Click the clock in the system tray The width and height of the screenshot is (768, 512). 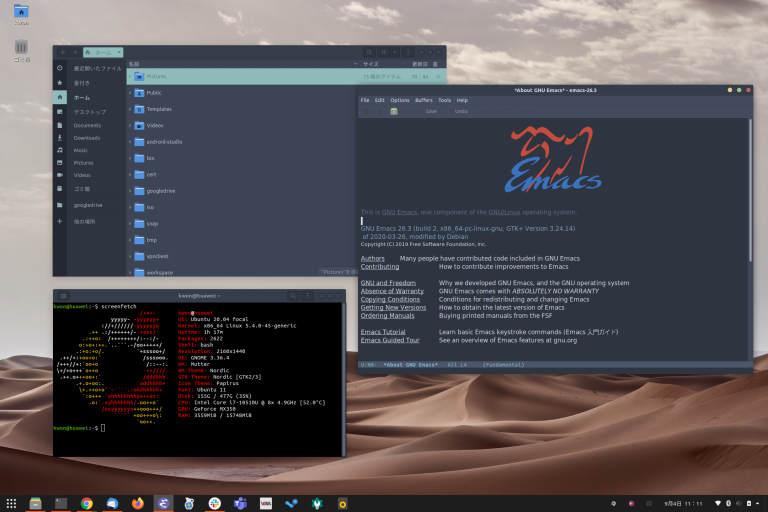coord(683,504)
